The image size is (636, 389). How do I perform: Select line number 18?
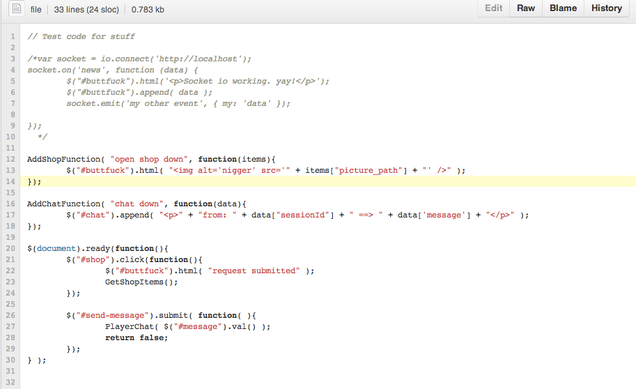coord(11,226)
